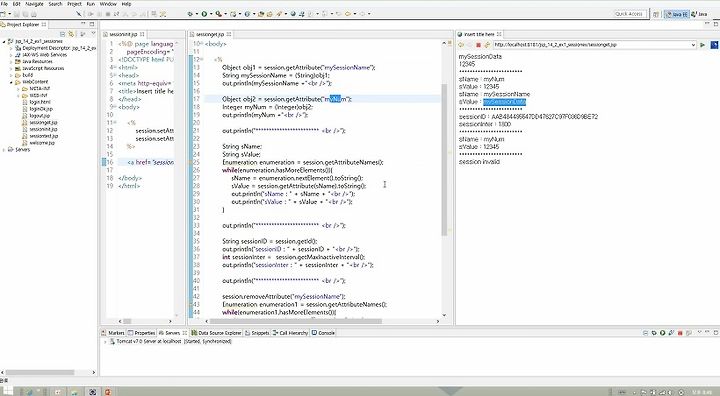Expand Java Resources node

coord(11,62)
